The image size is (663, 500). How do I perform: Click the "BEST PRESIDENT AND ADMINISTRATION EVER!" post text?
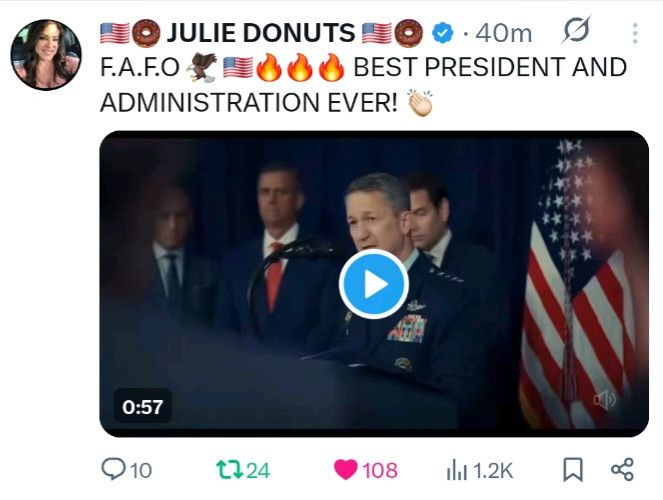490,68
